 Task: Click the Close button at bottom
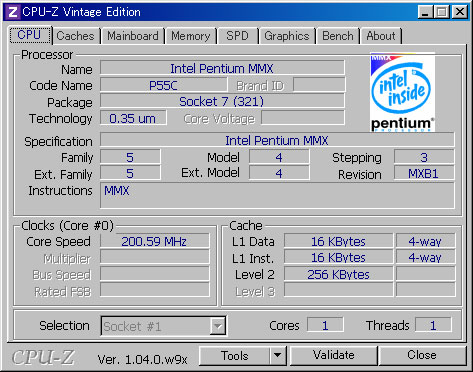(x=422, y=356)
